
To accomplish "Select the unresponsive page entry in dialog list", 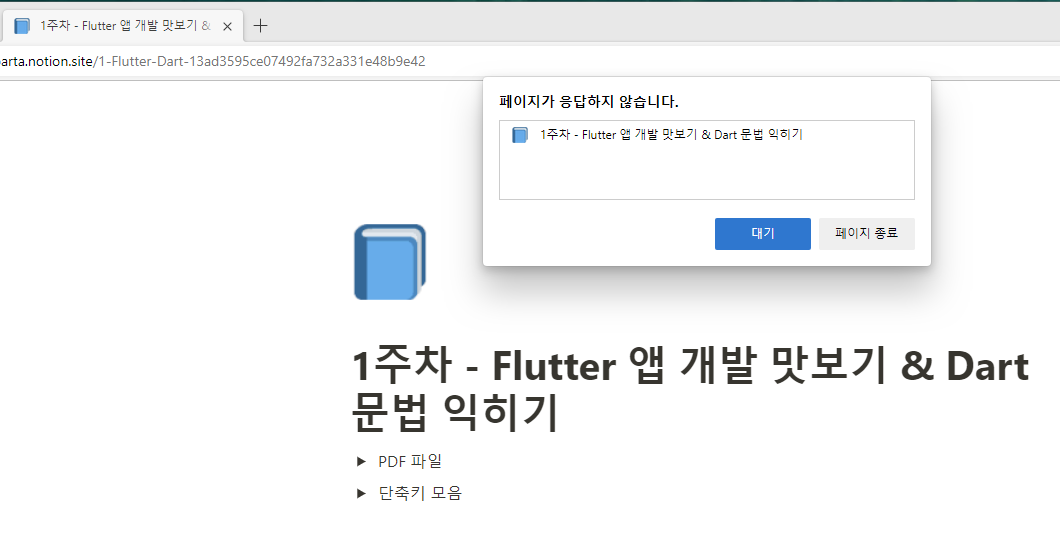I will tap(706, 135).
